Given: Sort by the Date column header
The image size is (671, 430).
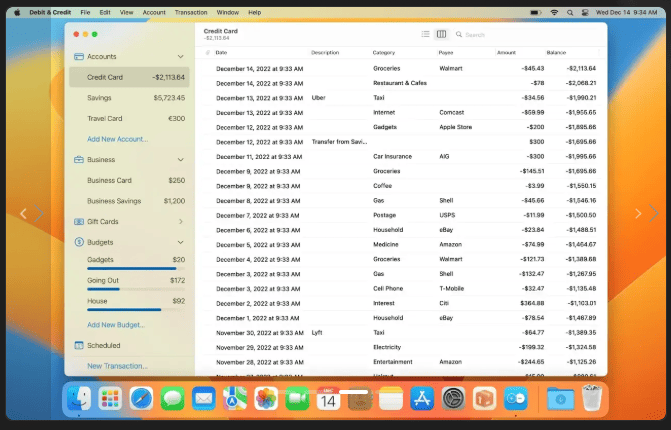Looking at the screenshot, I should click(221, 53).
